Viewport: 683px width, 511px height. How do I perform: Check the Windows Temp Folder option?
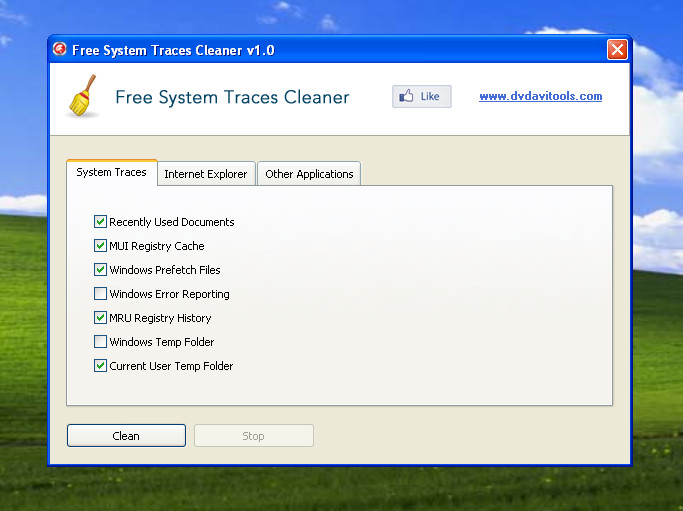[100, 342]
